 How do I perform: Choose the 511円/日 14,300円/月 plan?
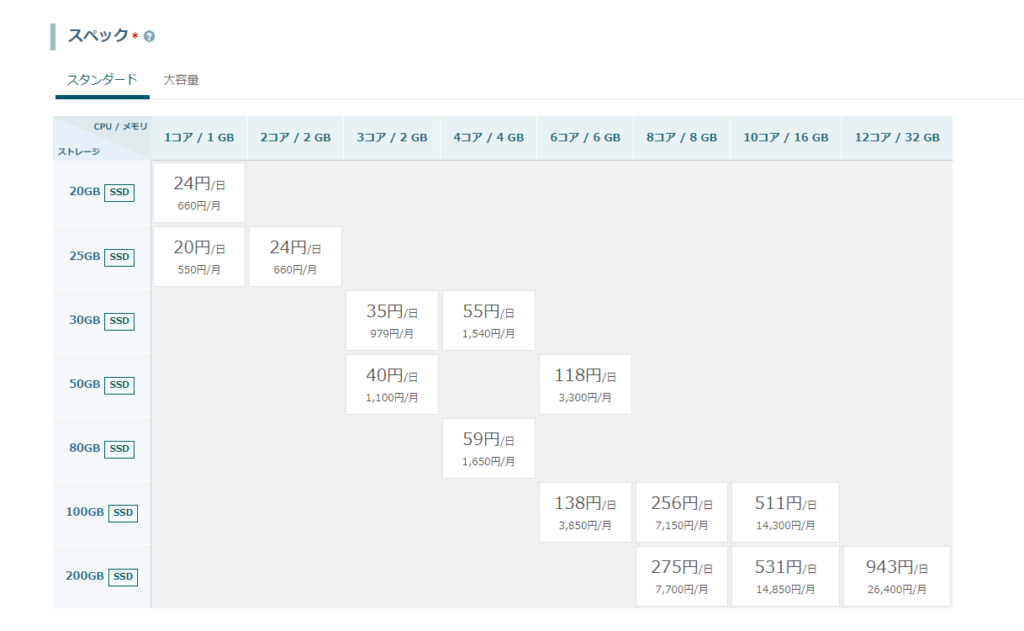[x=785, y=513]
